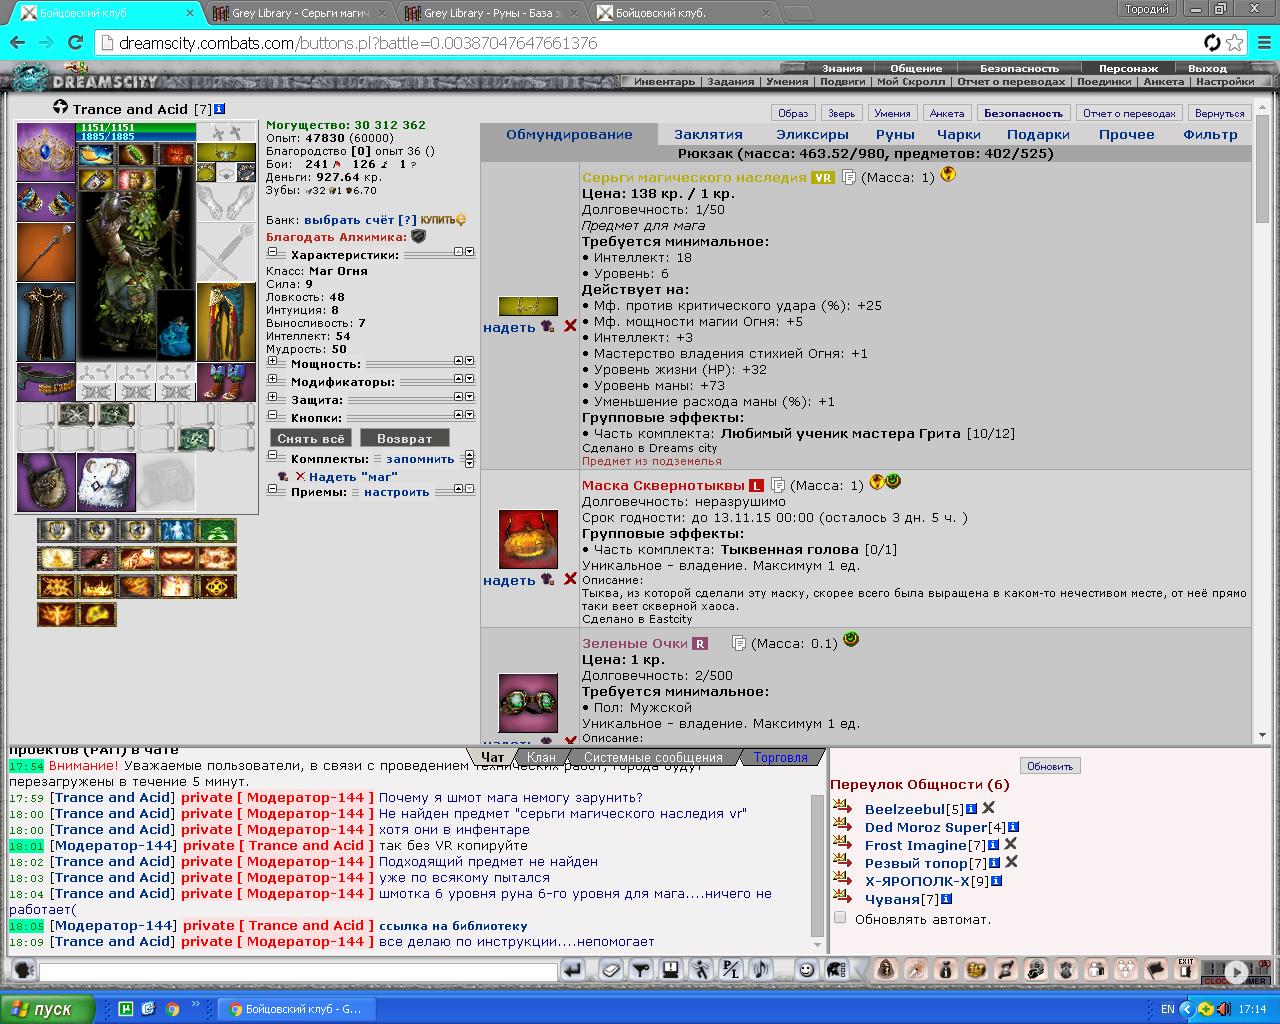The height and width of the screenshot is (1024, 1280).
Task: Click настроить link next to Приемы
Action: (x=396, y=492)
